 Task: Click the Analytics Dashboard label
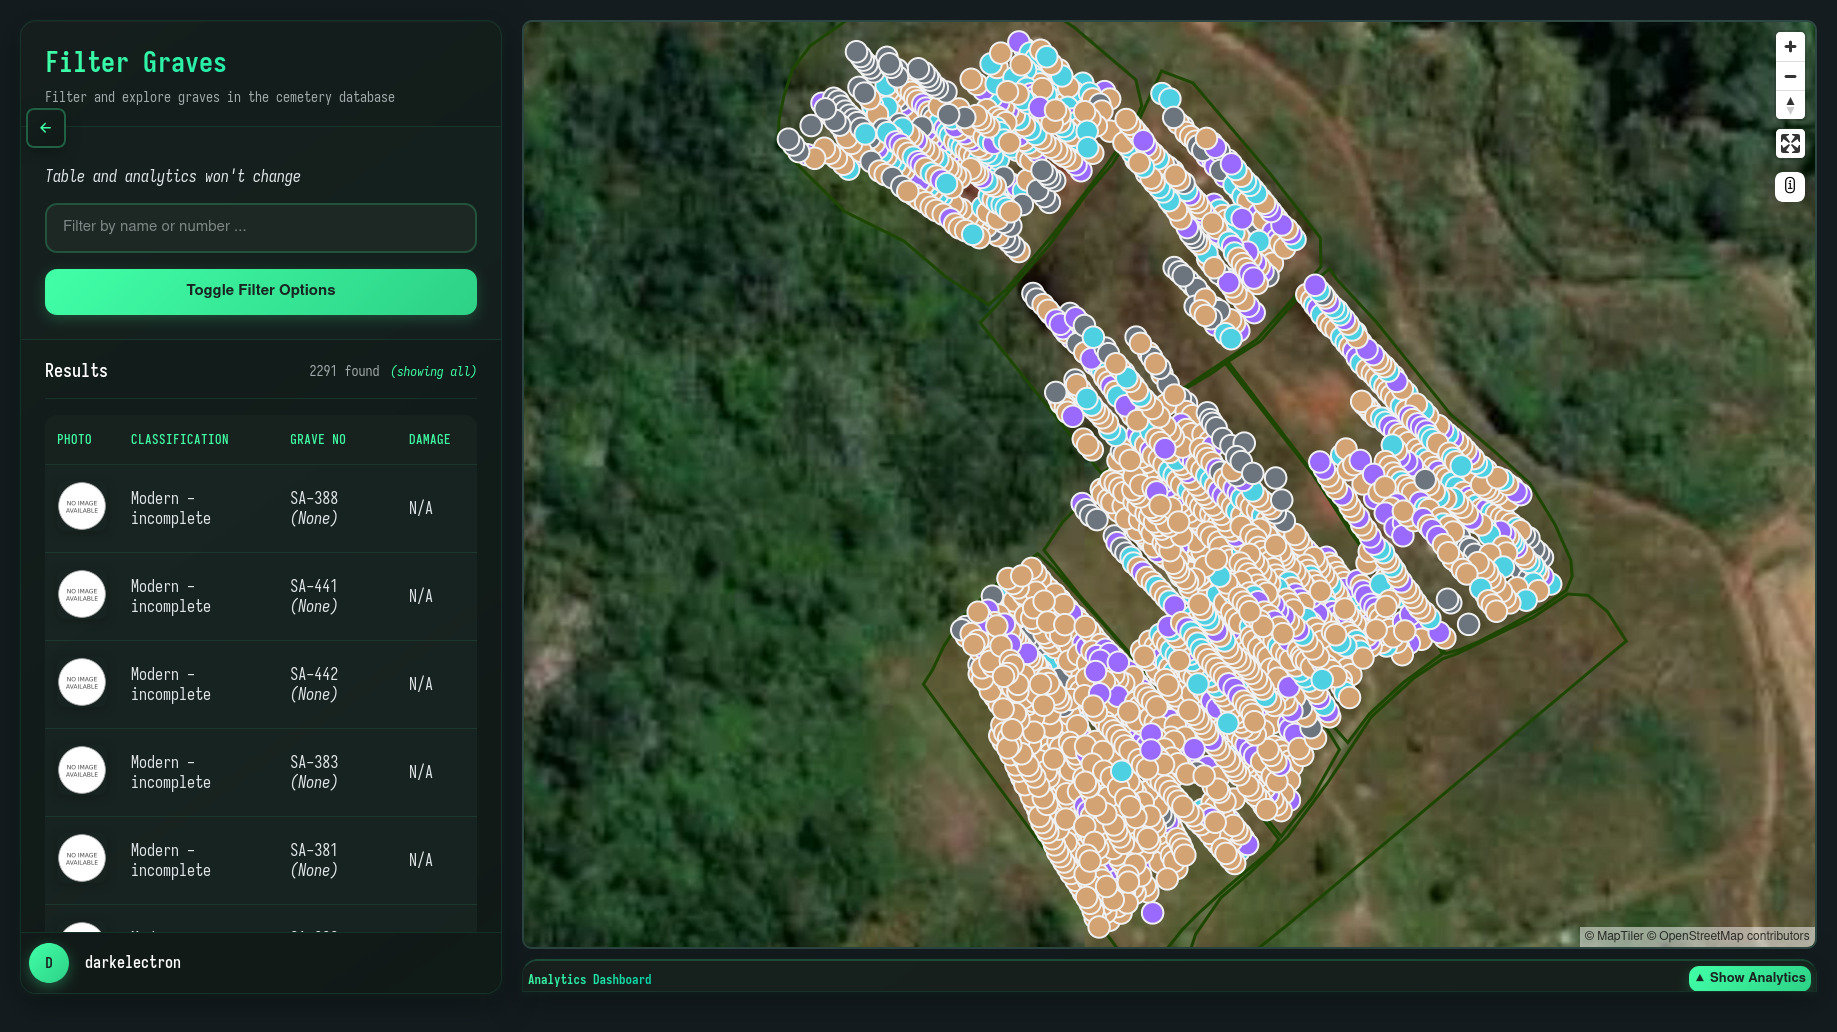point(589,979)
